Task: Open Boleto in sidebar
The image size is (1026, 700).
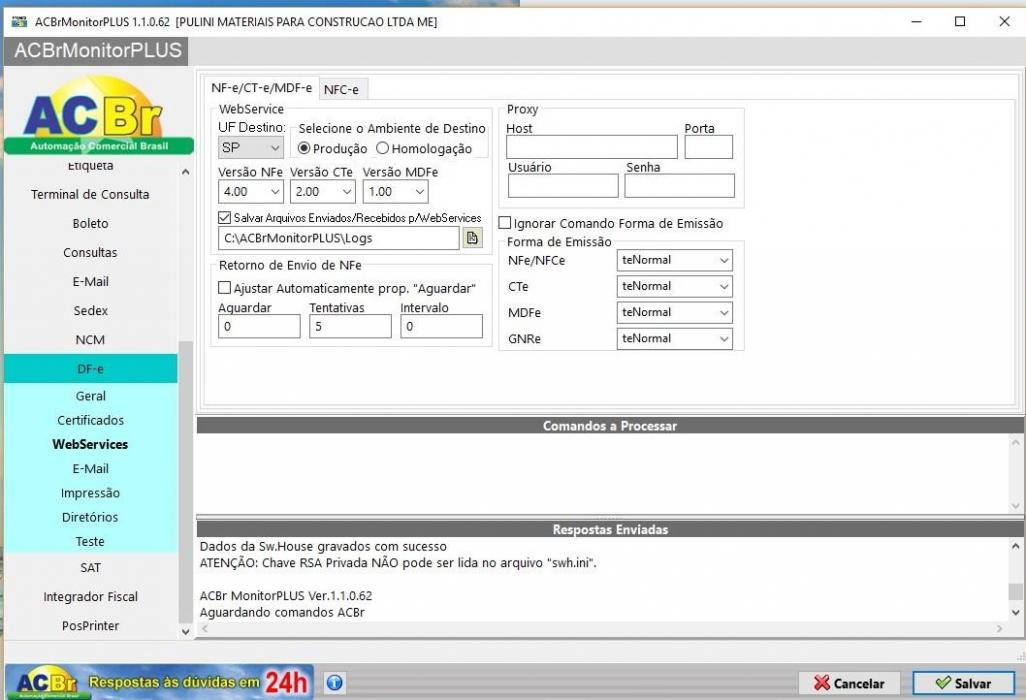Action: pyautogui.click(x=90, y=223)
